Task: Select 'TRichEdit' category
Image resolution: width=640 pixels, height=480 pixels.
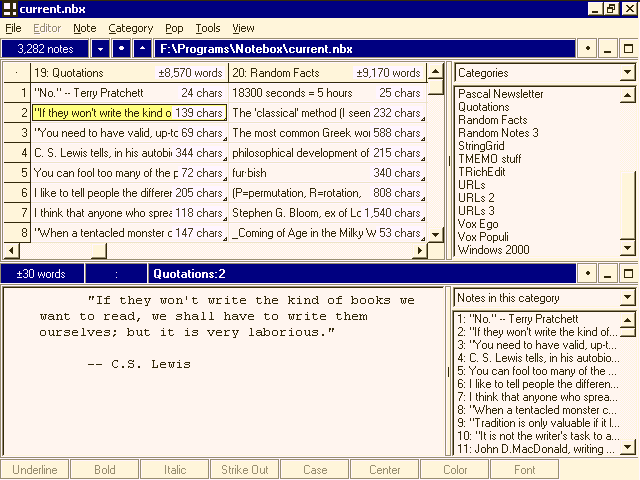Action: (x=482, y=172)
